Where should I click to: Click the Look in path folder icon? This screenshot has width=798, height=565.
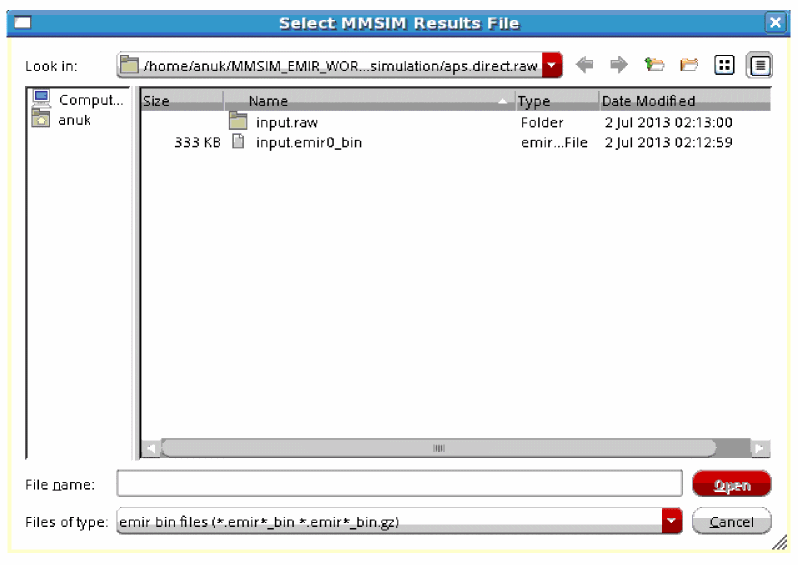tap(129, 65)
